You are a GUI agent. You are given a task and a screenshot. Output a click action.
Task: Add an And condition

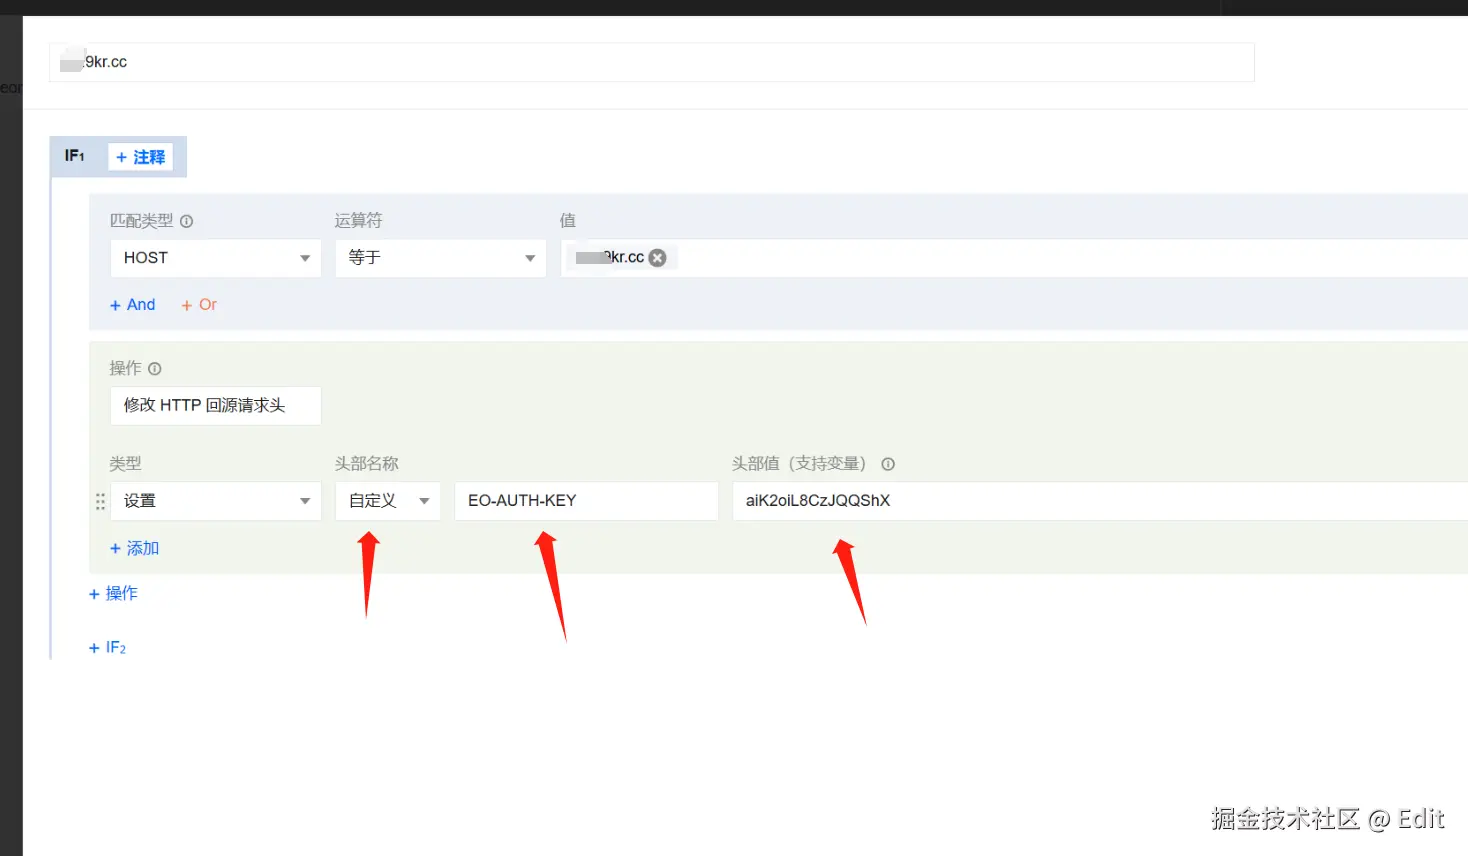click(x=131, y=304)
